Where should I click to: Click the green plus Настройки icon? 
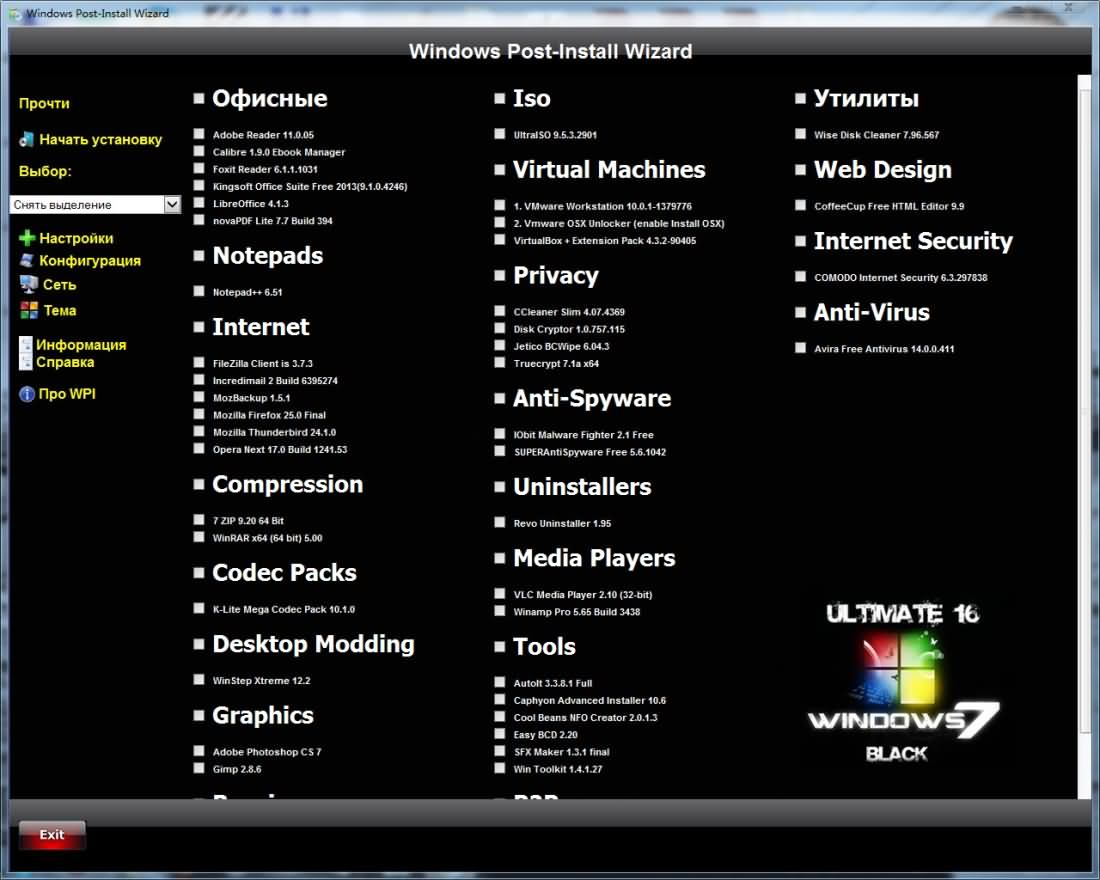tap(27, 239)
